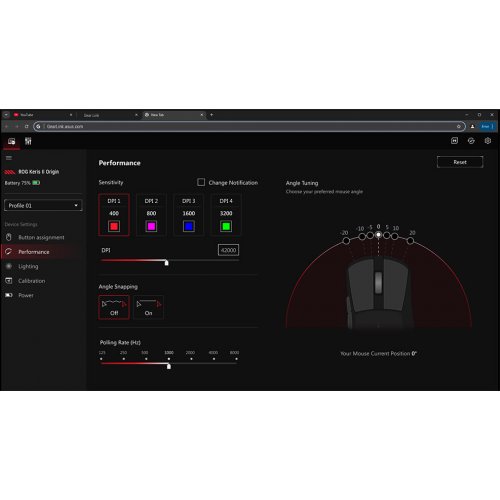Switch to the Gear Link browser tab
Viewport: 500px width, 500px height.
click(x=108, y=115)
